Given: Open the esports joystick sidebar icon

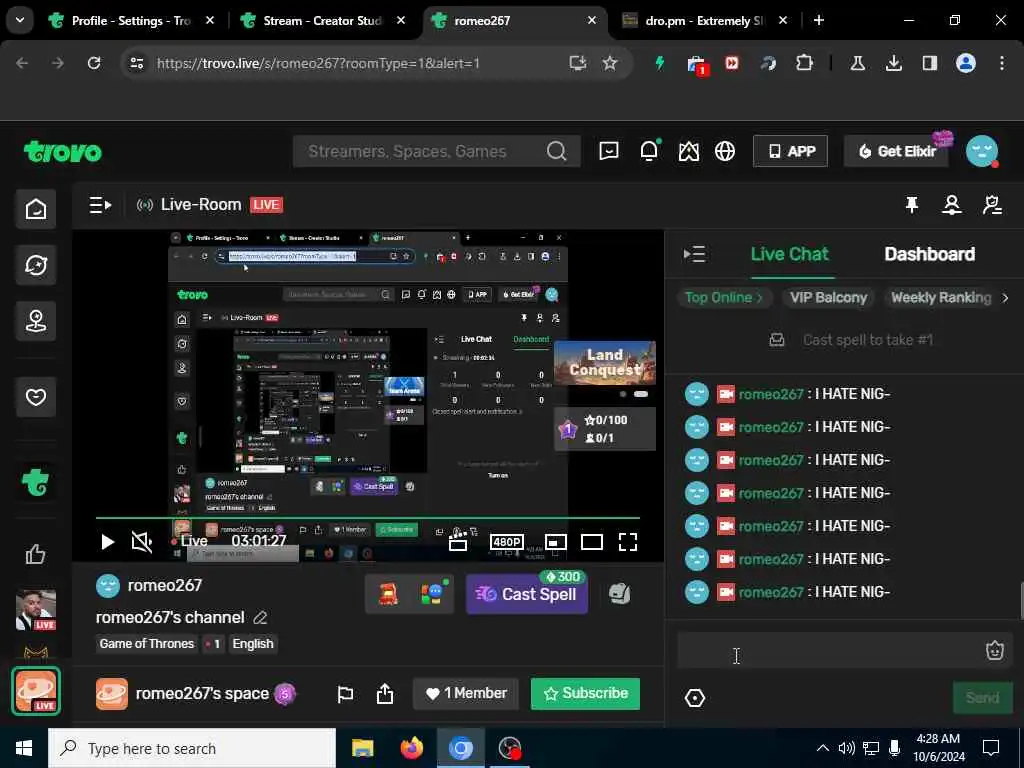Looking at the screenshot, I should tap(36, 321).
